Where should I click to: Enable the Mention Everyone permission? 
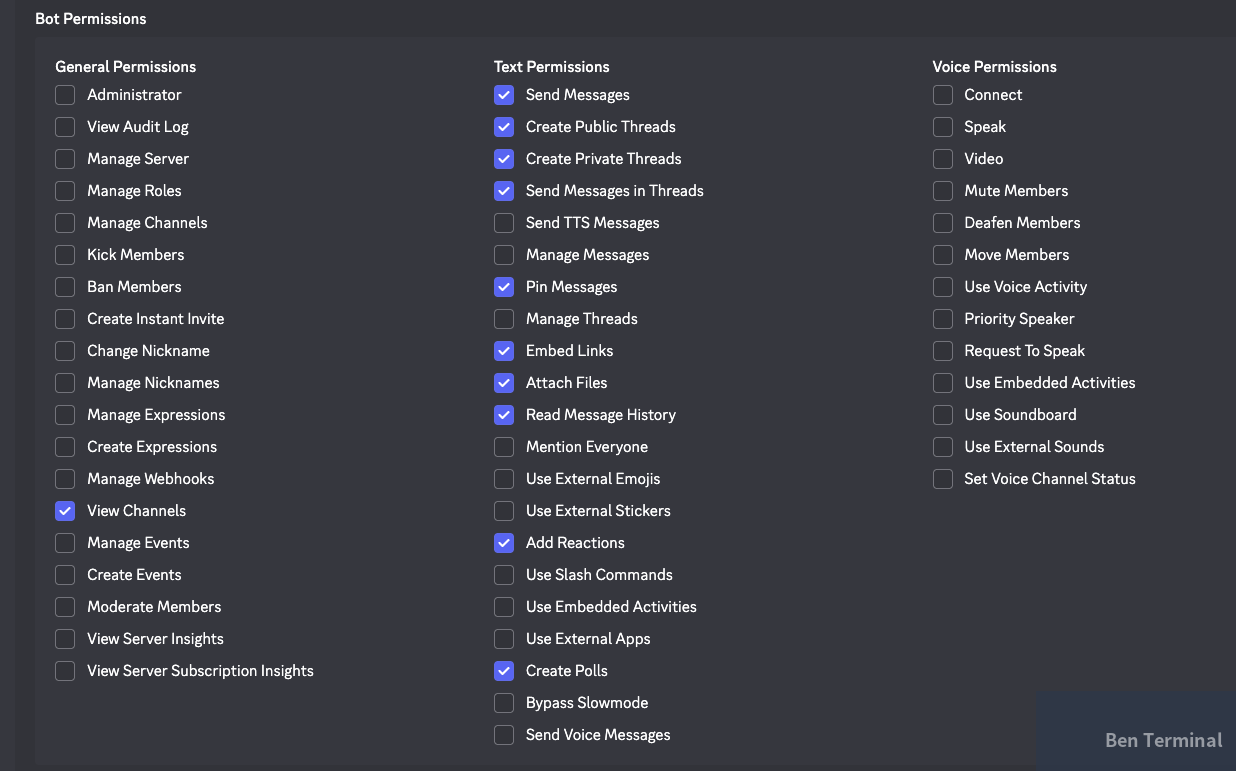point(504,447)
